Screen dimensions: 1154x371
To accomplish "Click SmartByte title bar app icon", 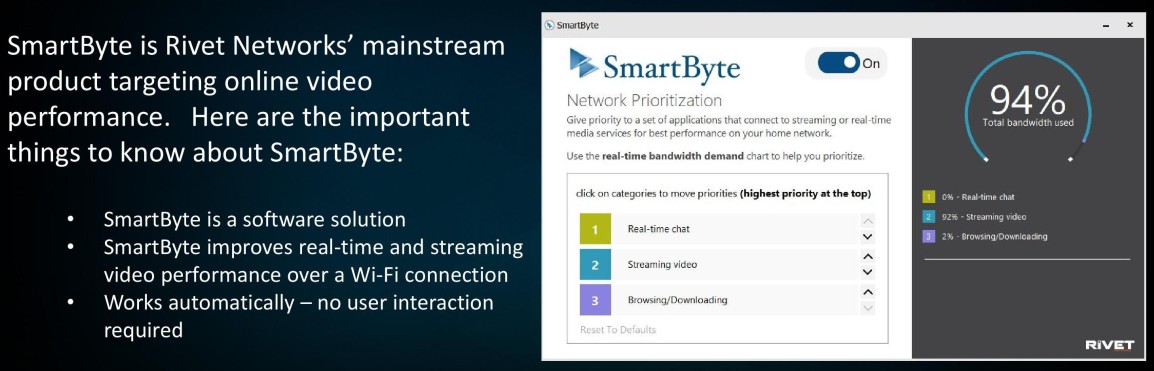I will (549, 25).
